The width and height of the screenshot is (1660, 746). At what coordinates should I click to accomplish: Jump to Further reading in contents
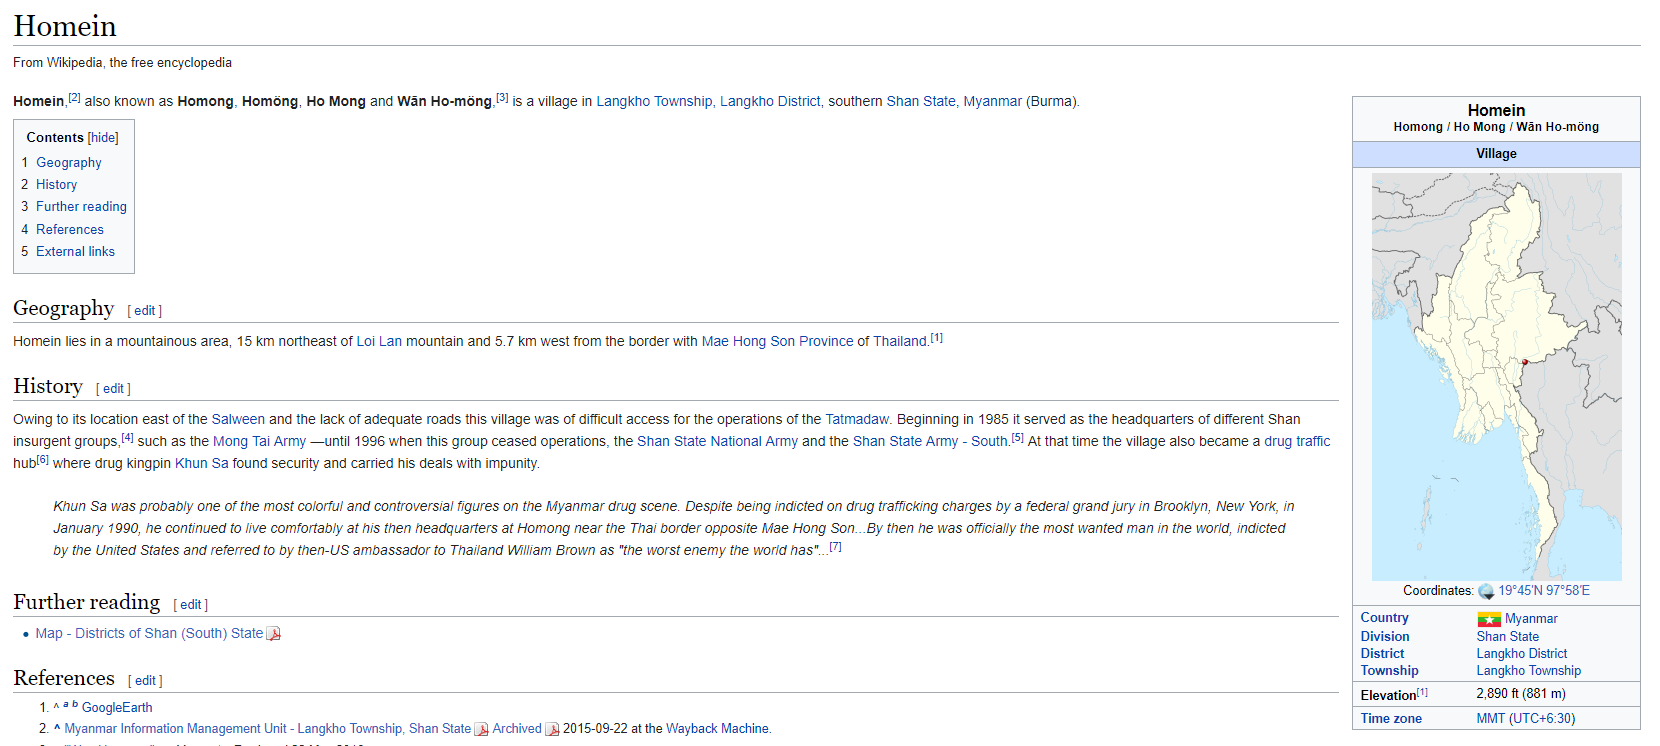[81, 207]
